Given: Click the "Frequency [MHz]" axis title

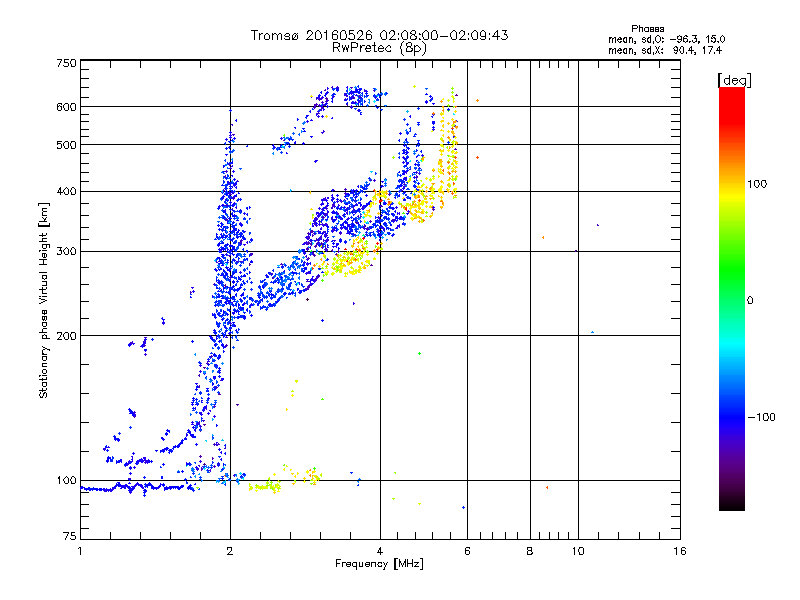Looking at the screenshot, I should [x=379, y=564].
